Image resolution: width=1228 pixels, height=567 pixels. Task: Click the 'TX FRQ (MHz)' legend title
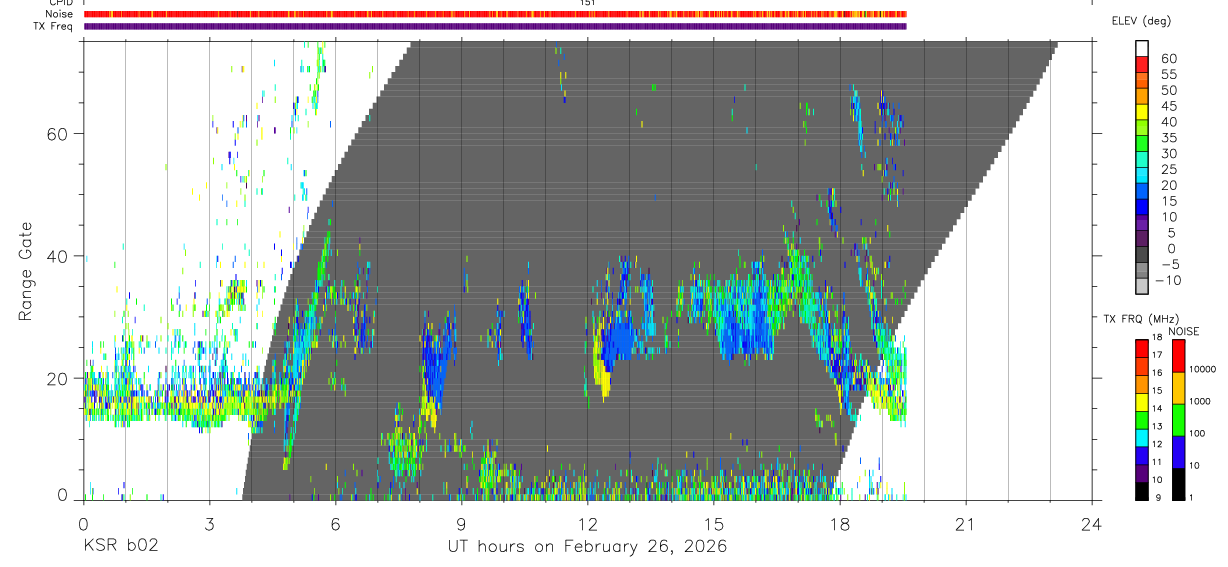[x=1141, y=319]
